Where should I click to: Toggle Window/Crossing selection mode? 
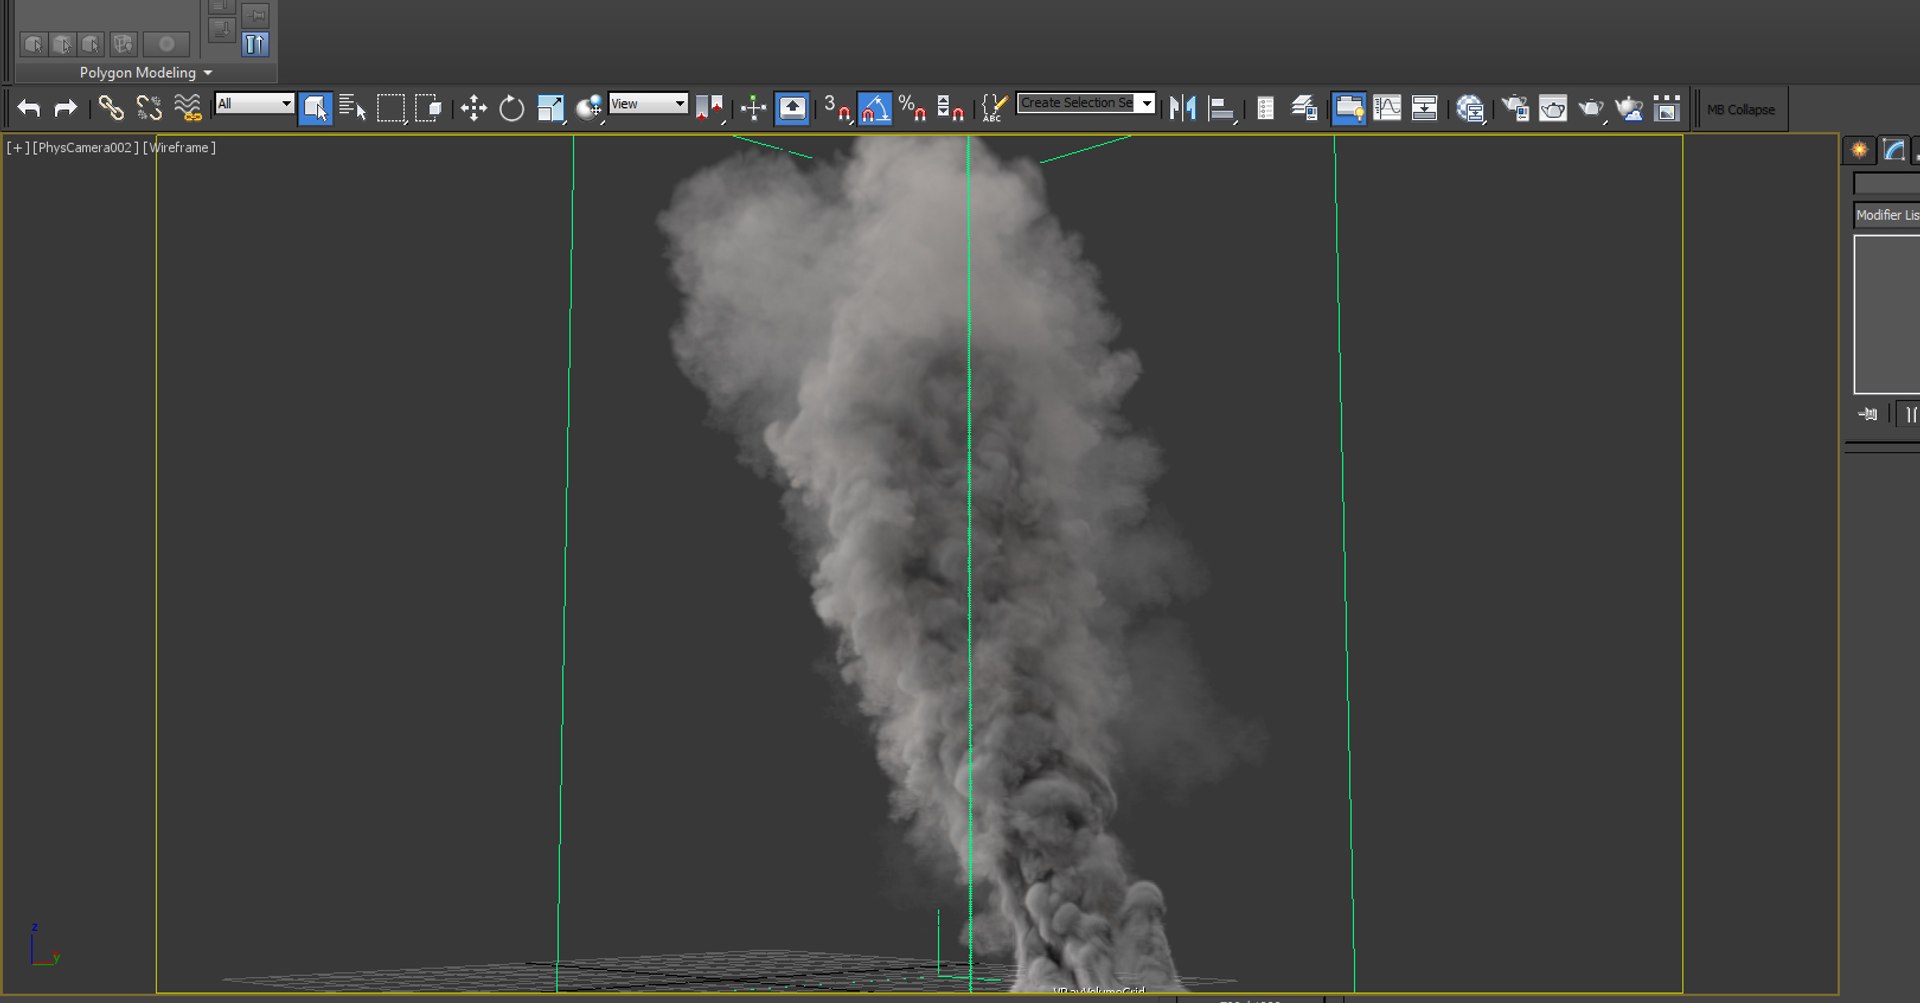click(429, 108)
